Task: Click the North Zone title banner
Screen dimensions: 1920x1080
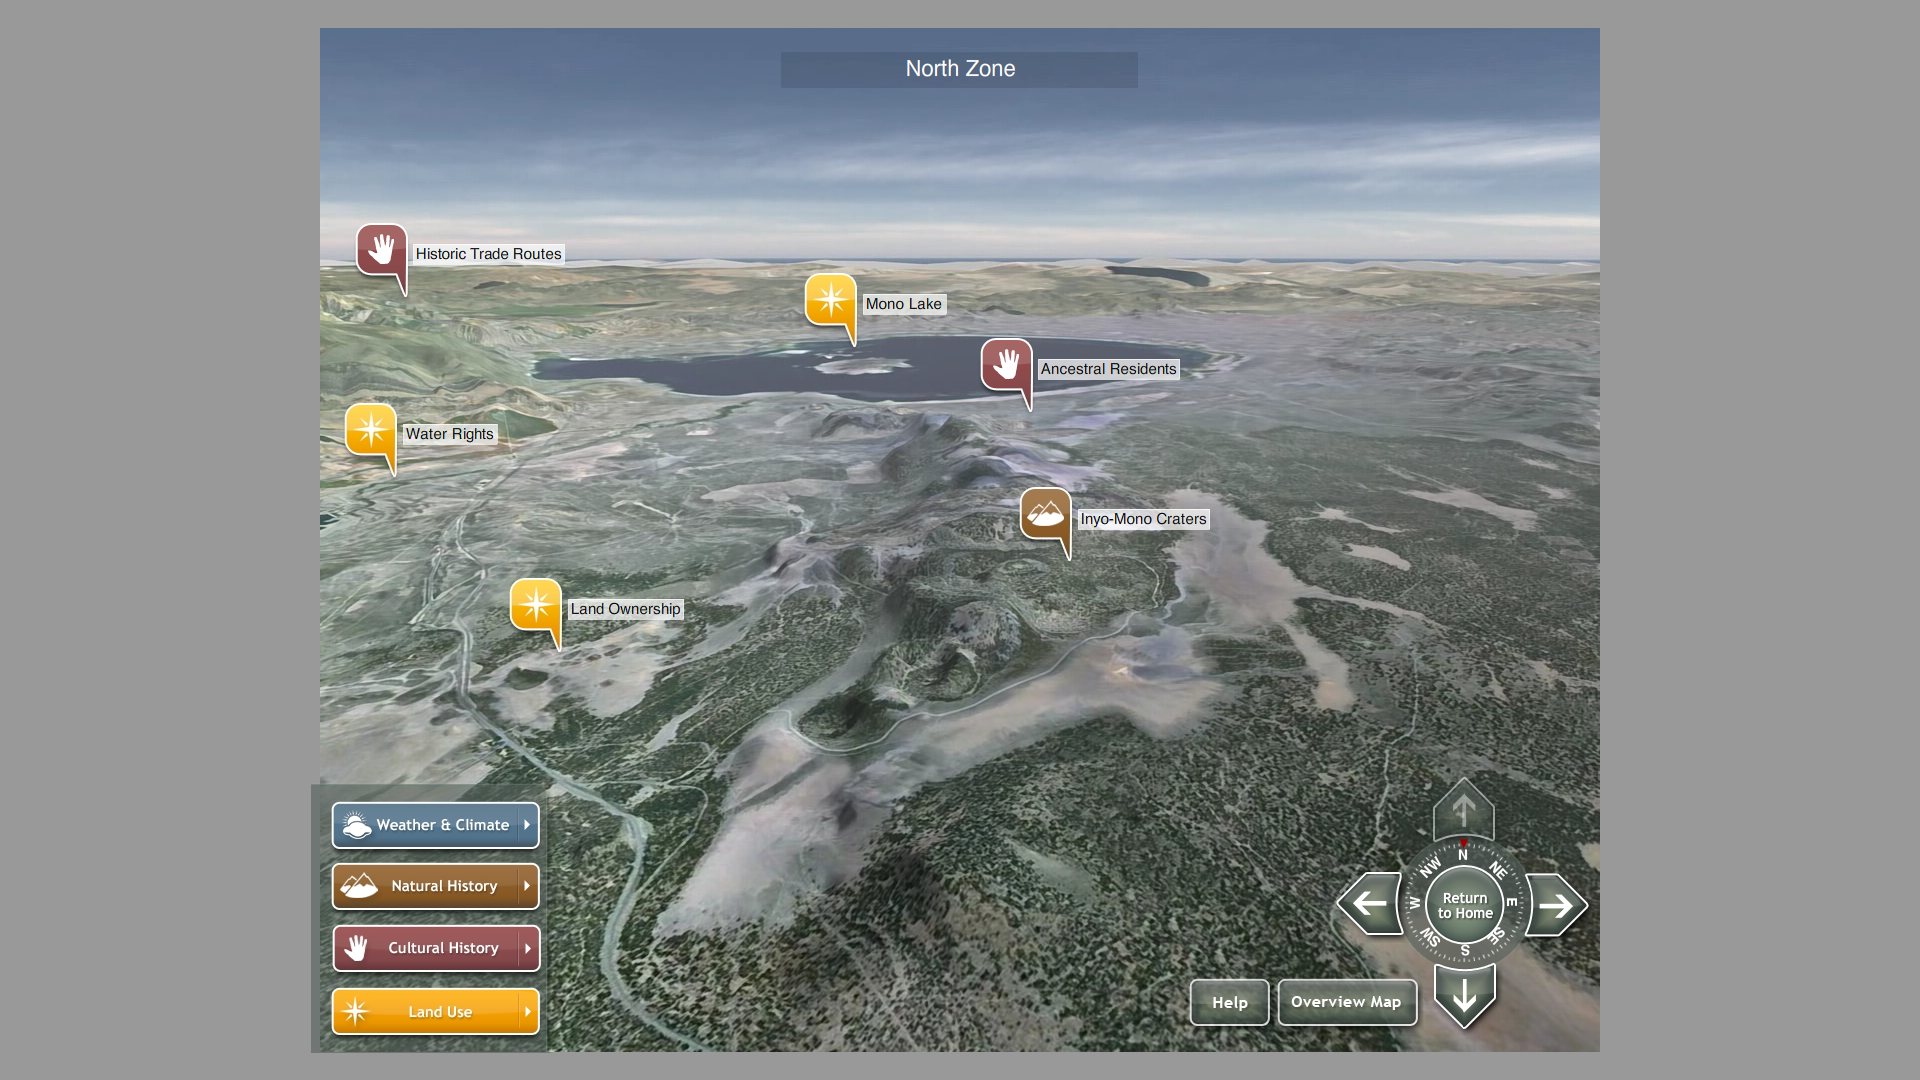Action: point(959,69)
